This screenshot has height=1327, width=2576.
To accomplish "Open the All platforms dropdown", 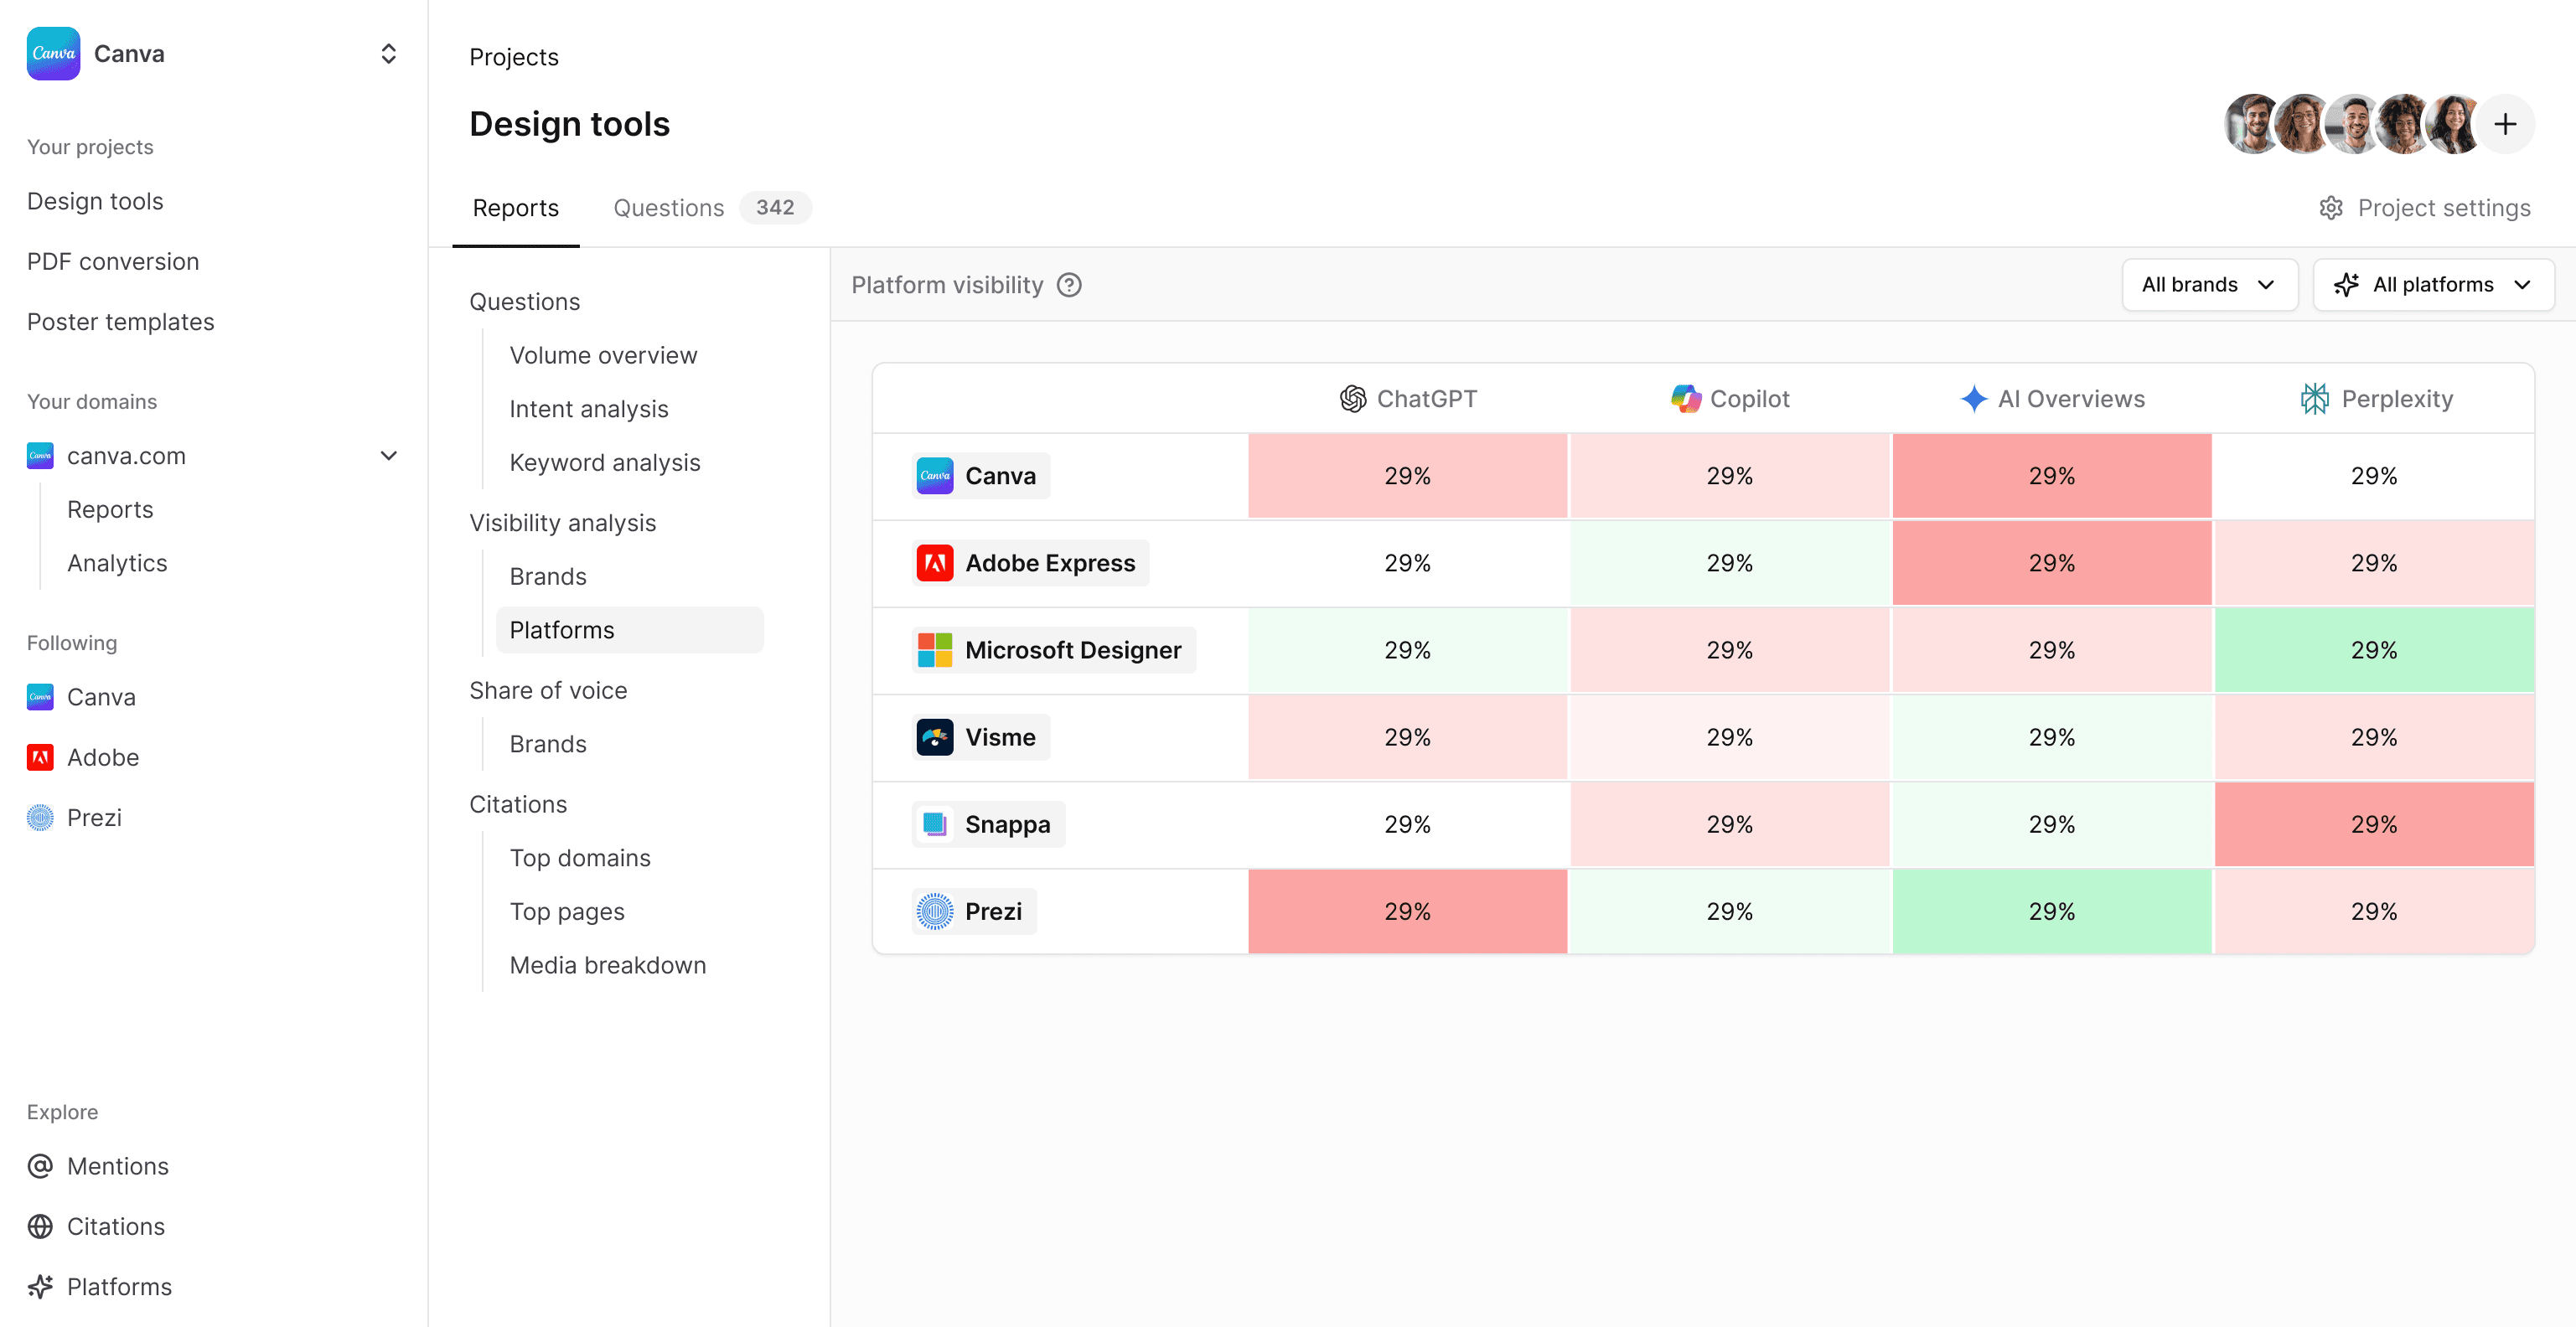I will (2433, 284).
